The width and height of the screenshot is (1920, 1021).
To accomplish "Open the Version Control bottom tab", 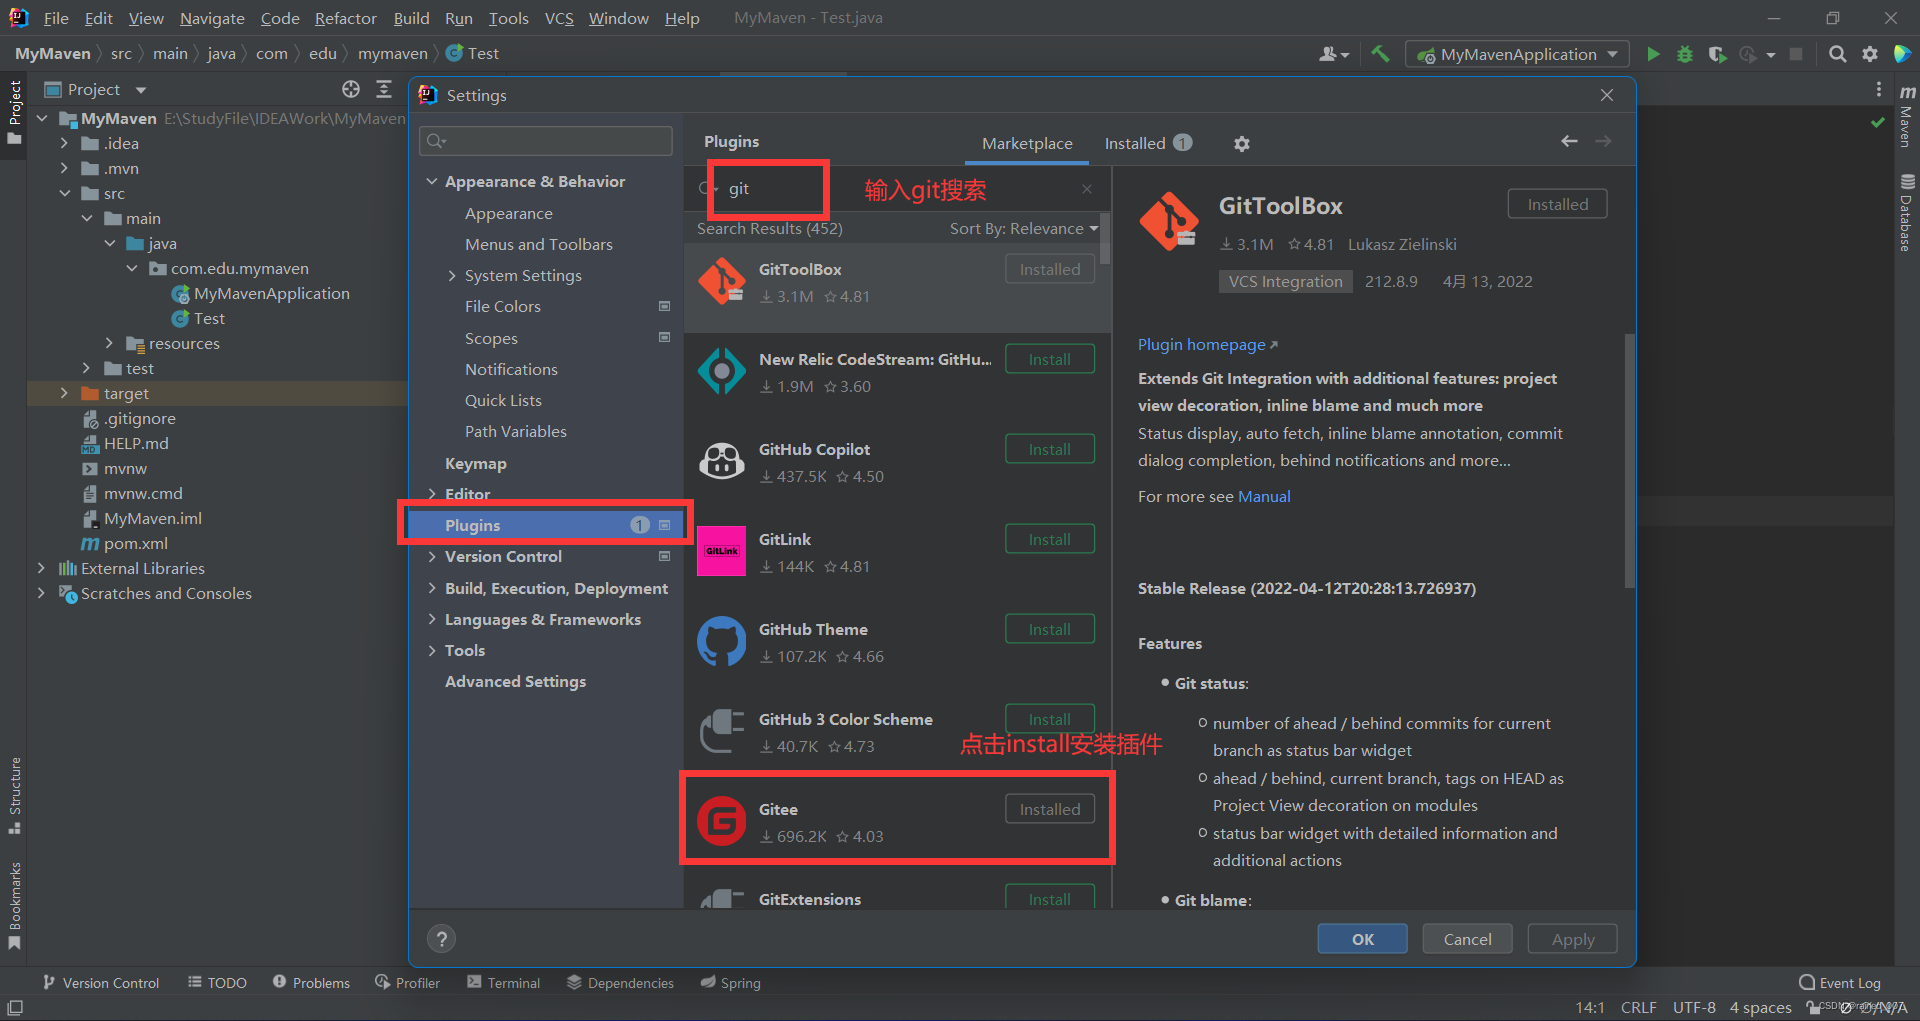I will click(x=101, y=983).
